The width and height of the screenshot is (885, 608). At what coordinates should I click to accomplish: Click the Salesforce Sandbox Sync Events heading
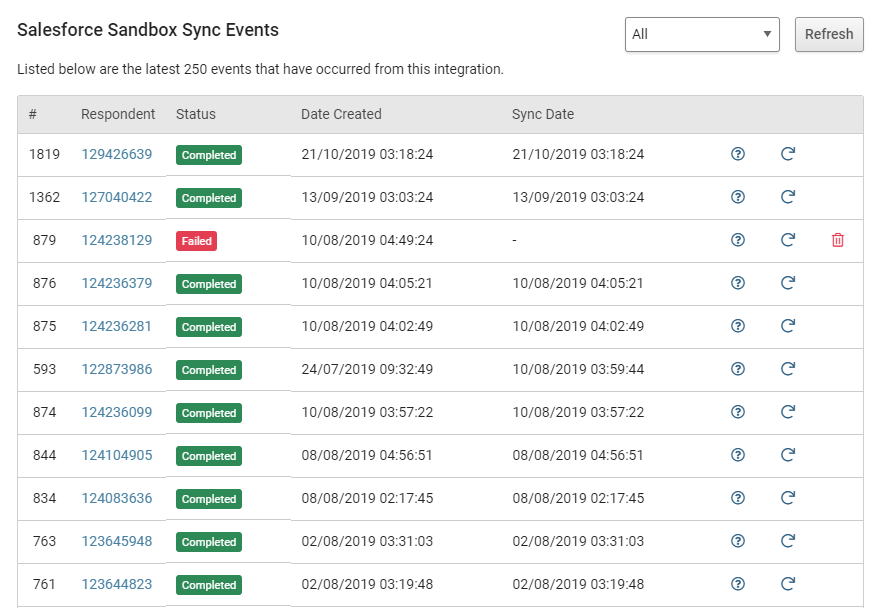coord(148,30)
